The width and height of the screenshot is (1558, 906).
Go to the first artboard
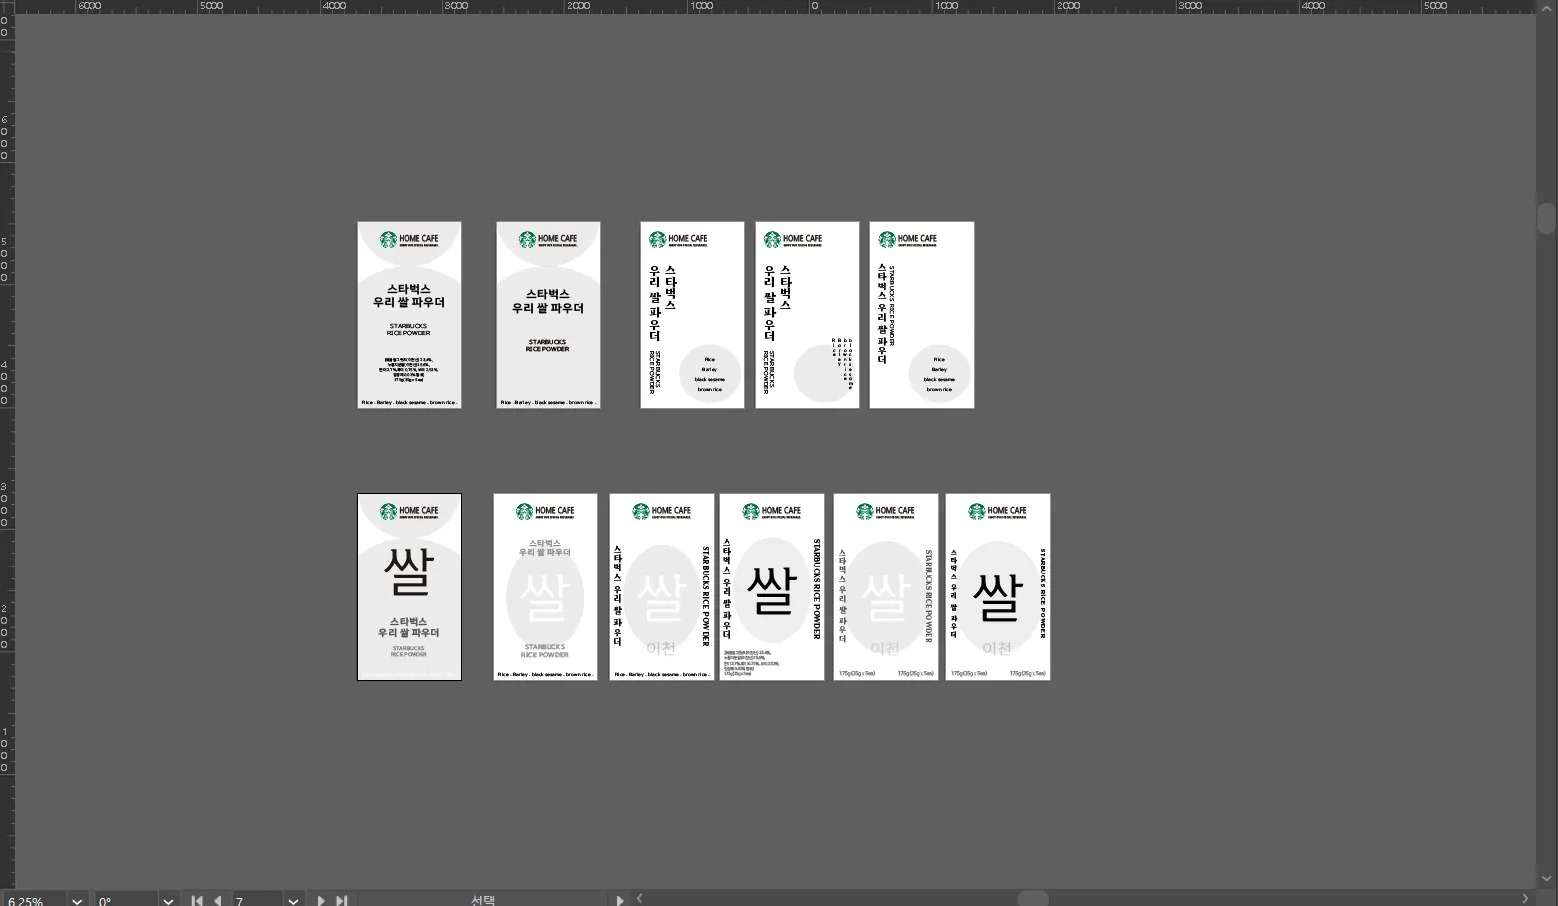(197, 900)
